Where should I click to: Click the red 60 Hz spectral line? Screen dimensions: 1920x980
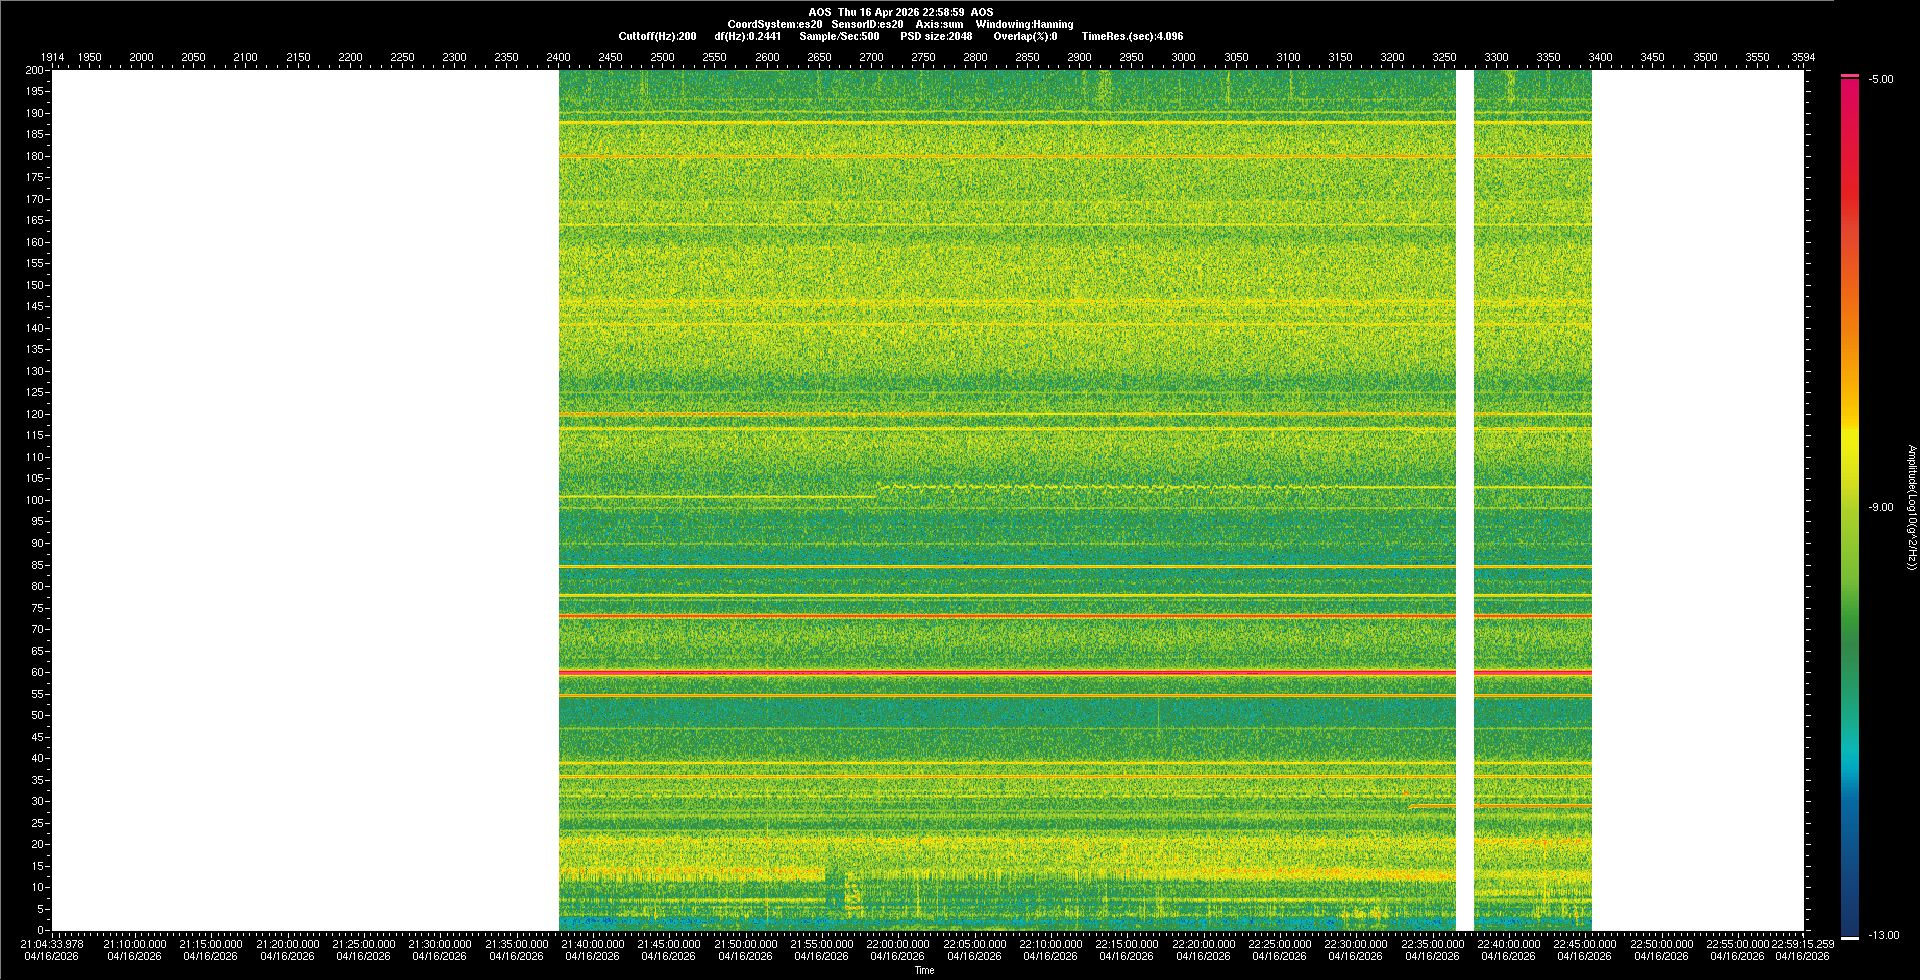click(x=1000, y=673)
